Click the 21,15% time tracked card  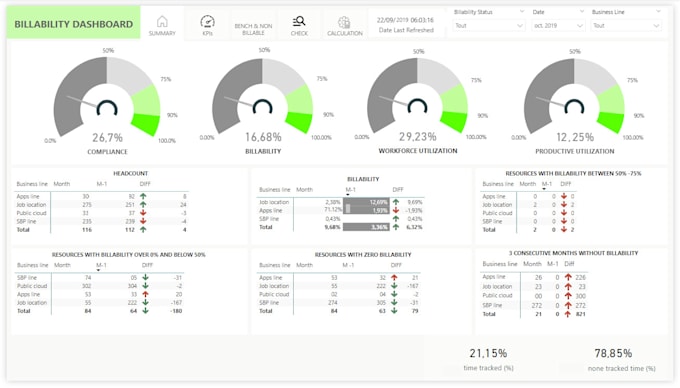coord(488,353)
